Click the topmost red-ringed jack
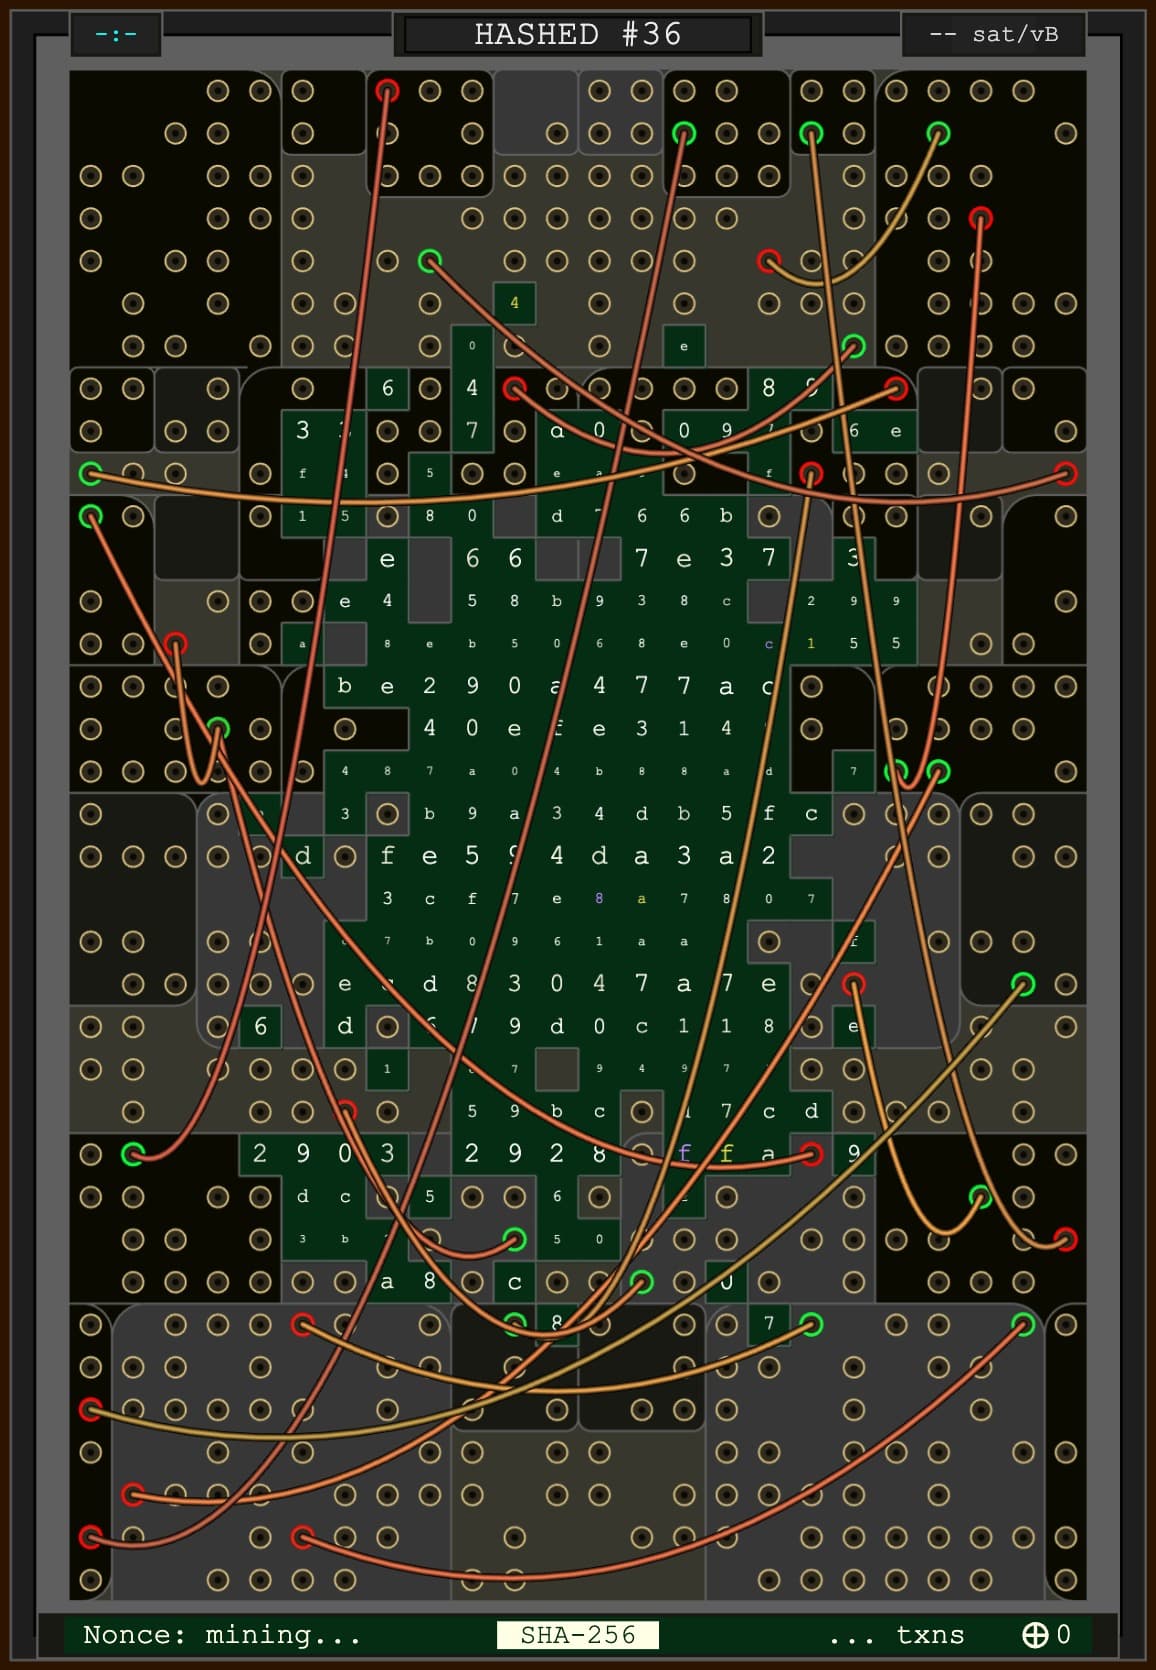 click(x=387, y=91)
